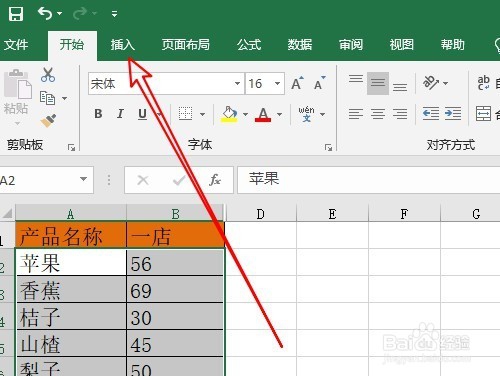
Task: Undo the last action
Action: [45, 13]
